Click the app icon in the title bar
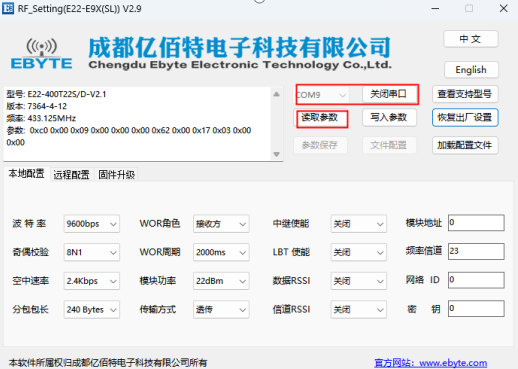This screenshot has width=518, height=369. click(8, 8)
